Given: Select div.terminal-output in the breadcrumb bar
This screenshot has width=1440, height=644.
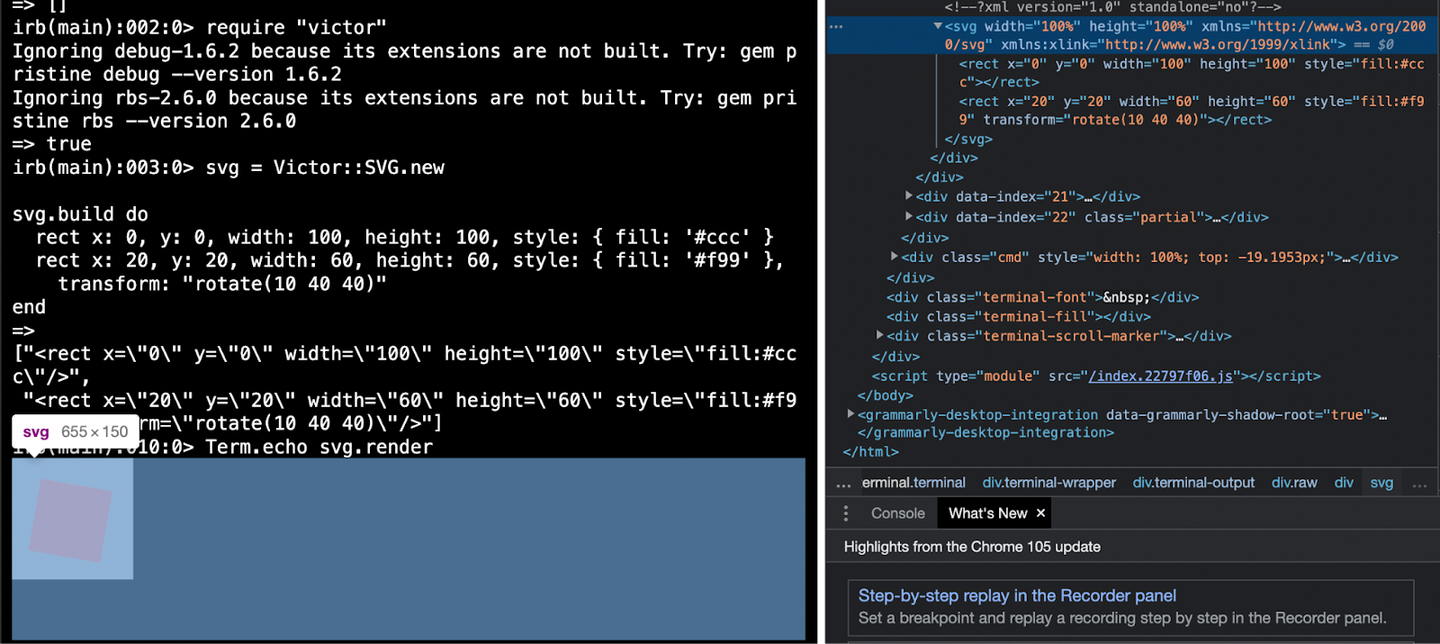Looking at the screenshot, I should point(1193,482).
